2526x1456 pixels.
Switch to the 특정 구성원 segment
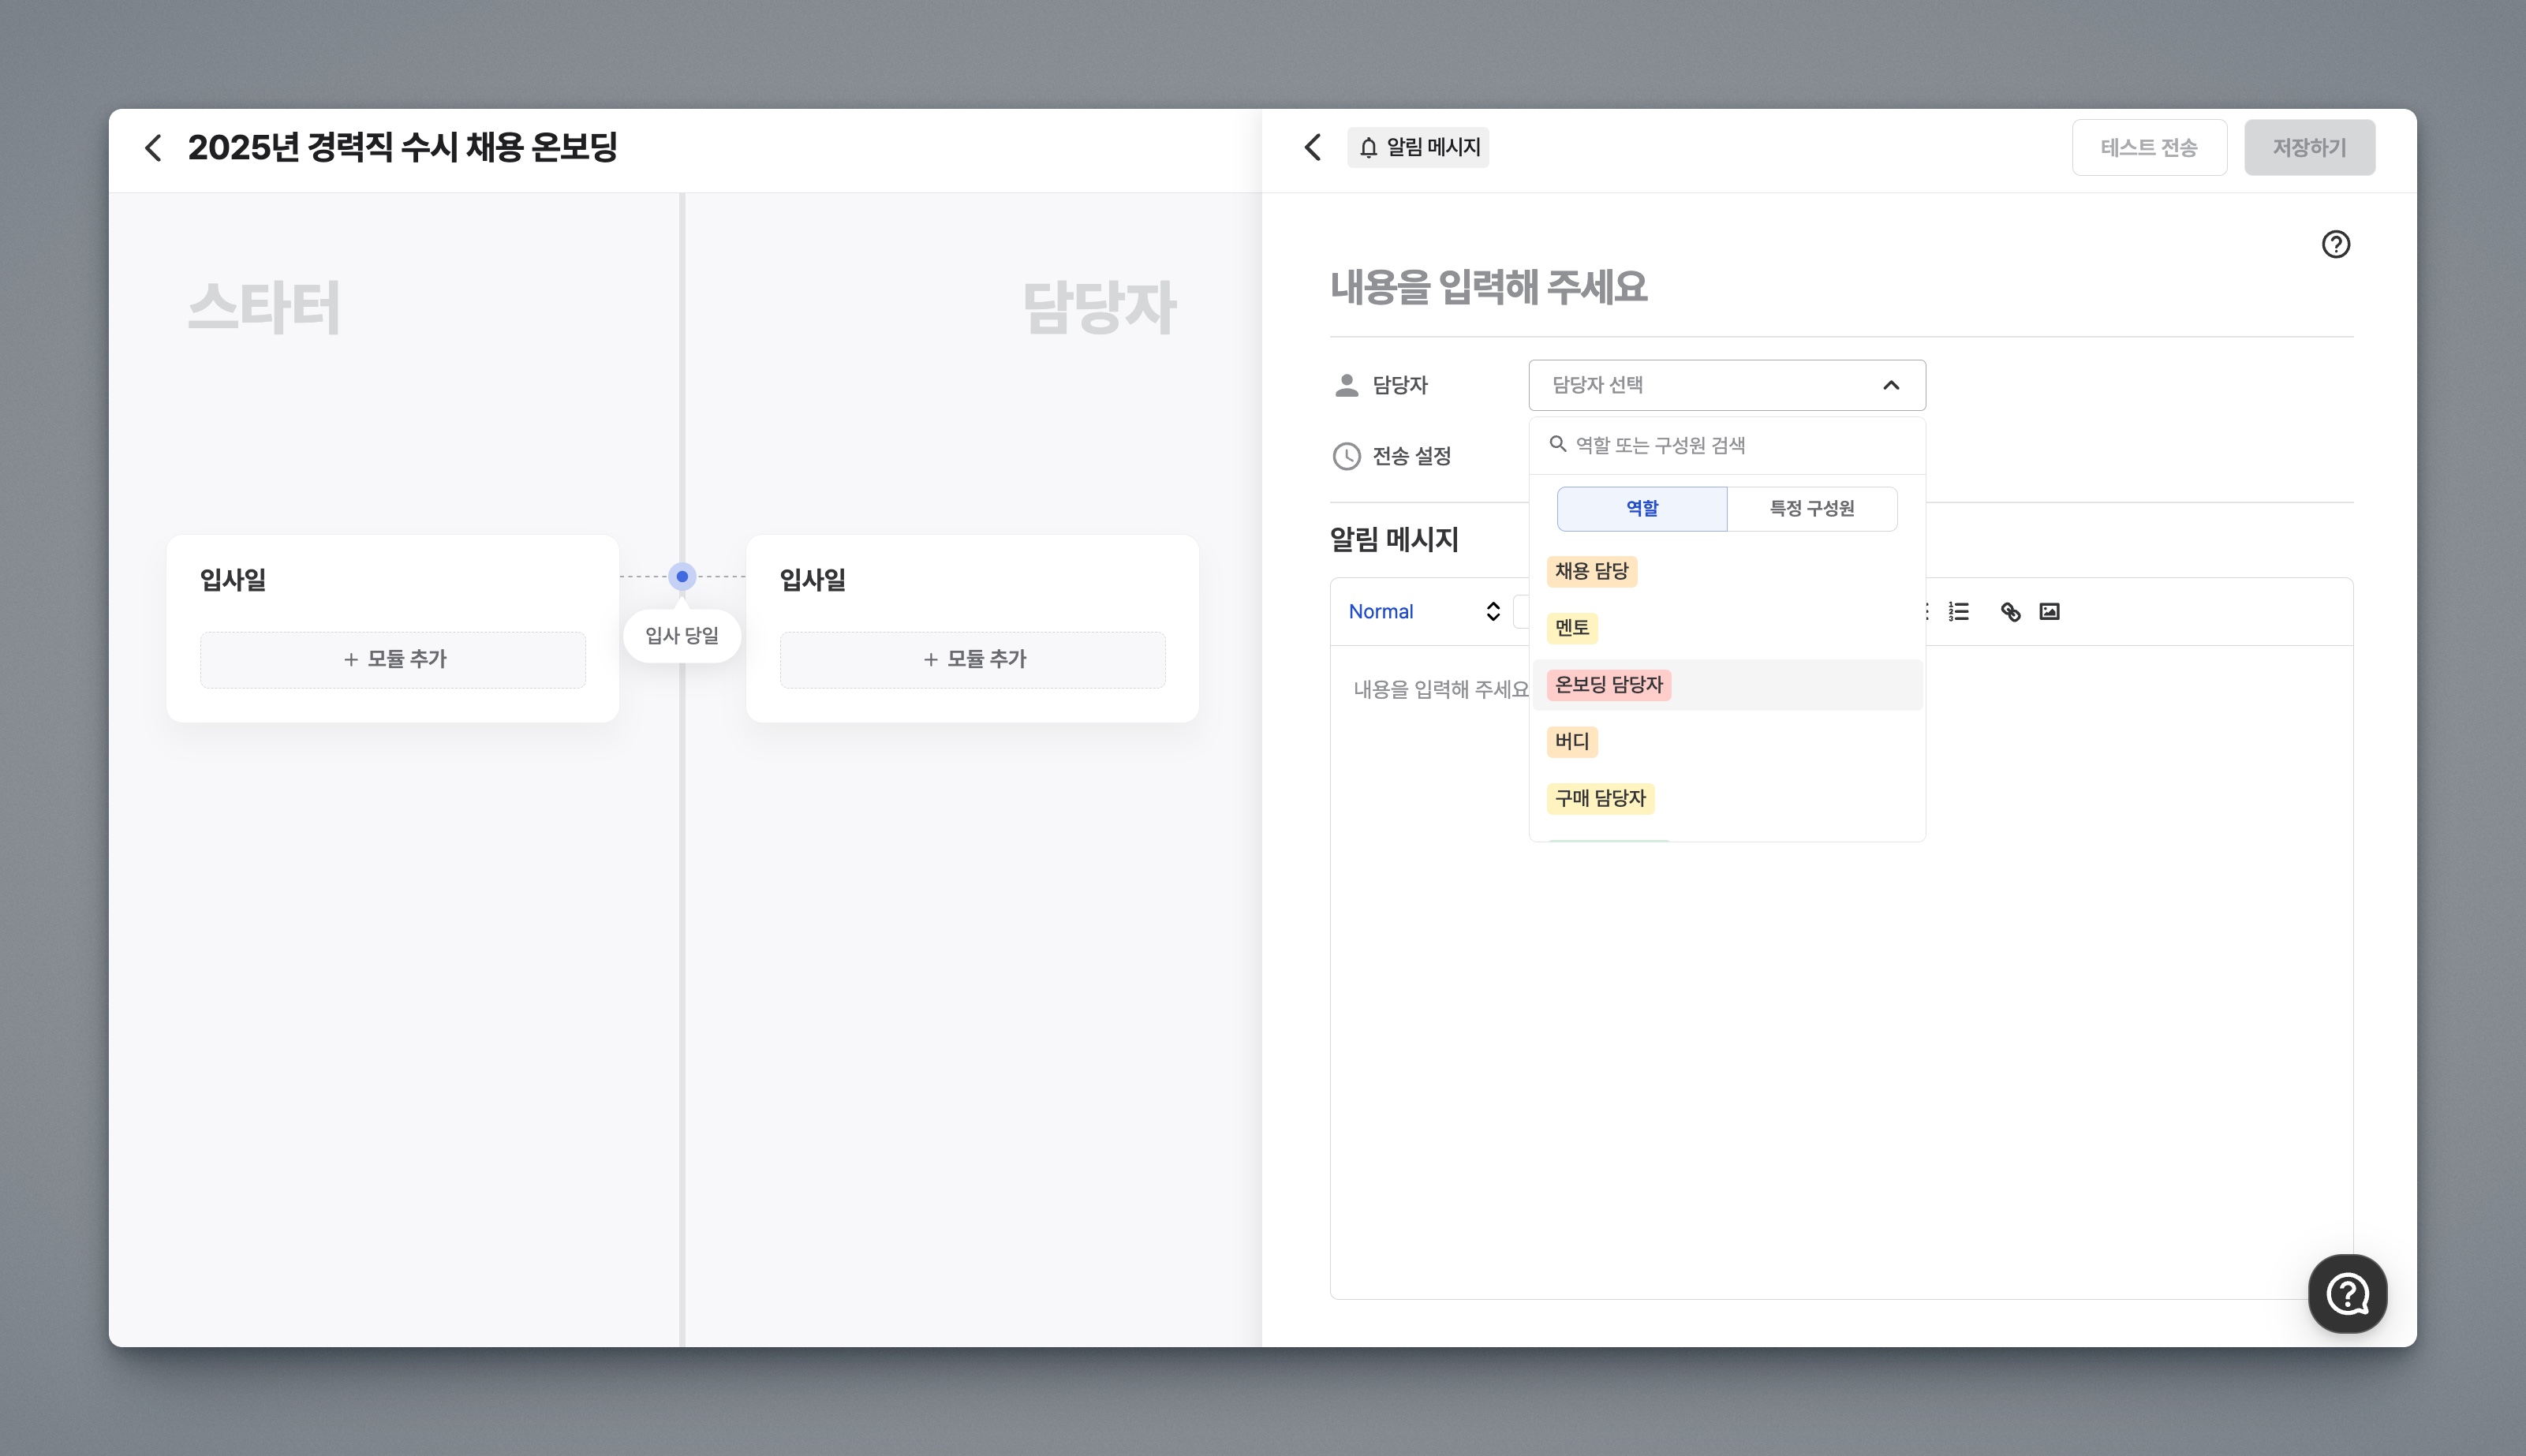[x=1811, y=509]
